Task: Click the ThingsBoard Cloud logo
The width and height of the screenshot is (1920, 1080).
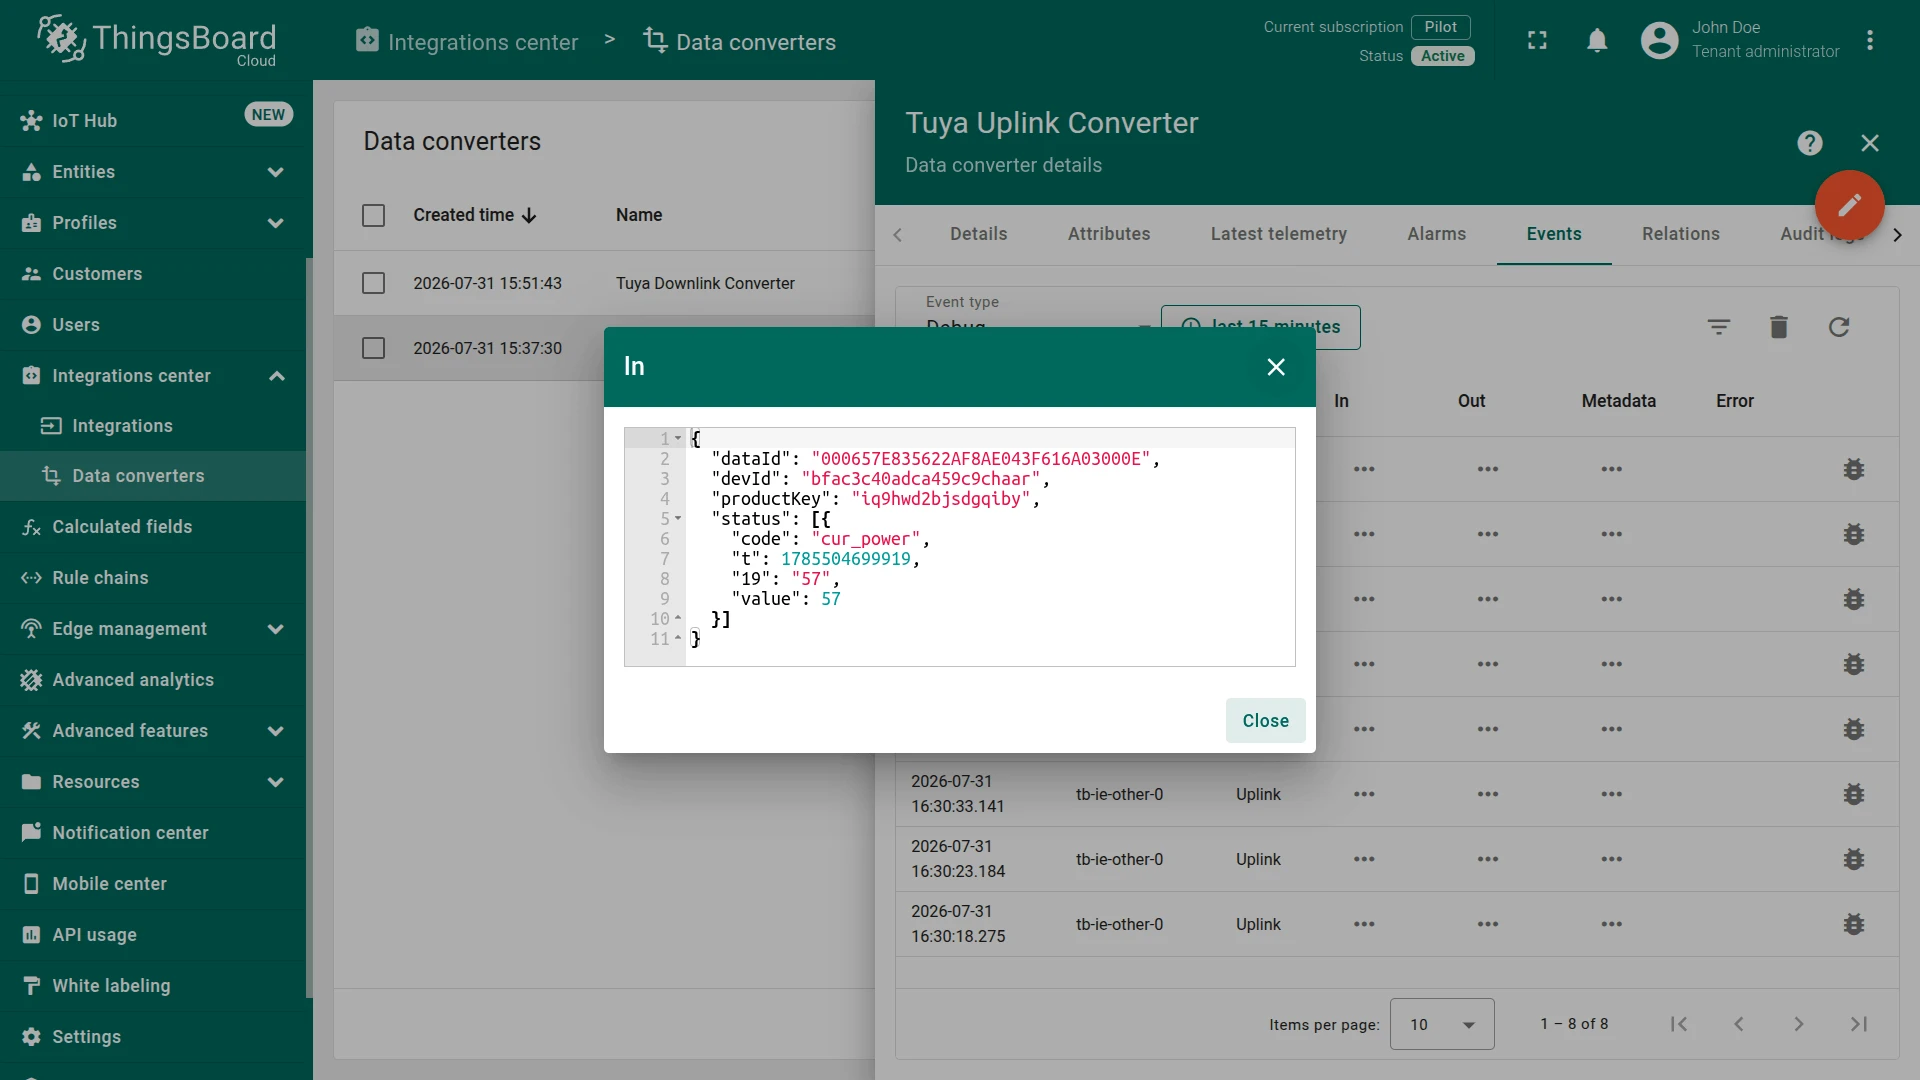Action: (157, 41)
